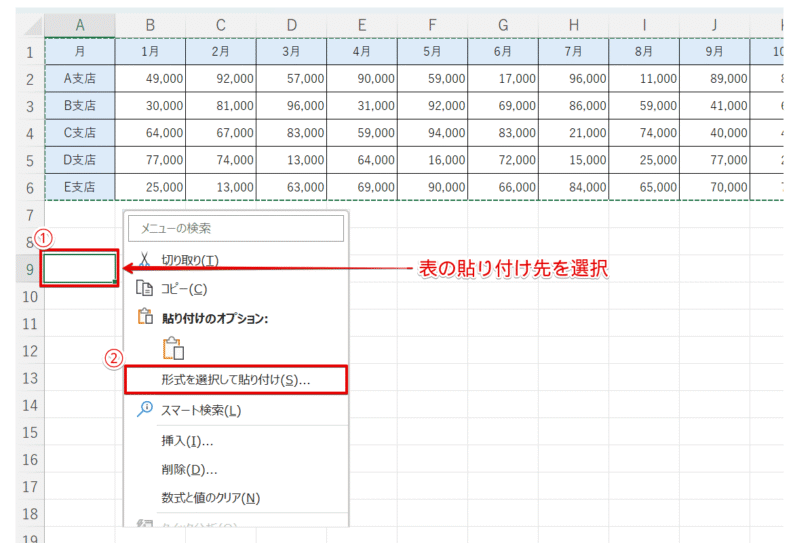Click the B支店 cell

click(80, 106)
